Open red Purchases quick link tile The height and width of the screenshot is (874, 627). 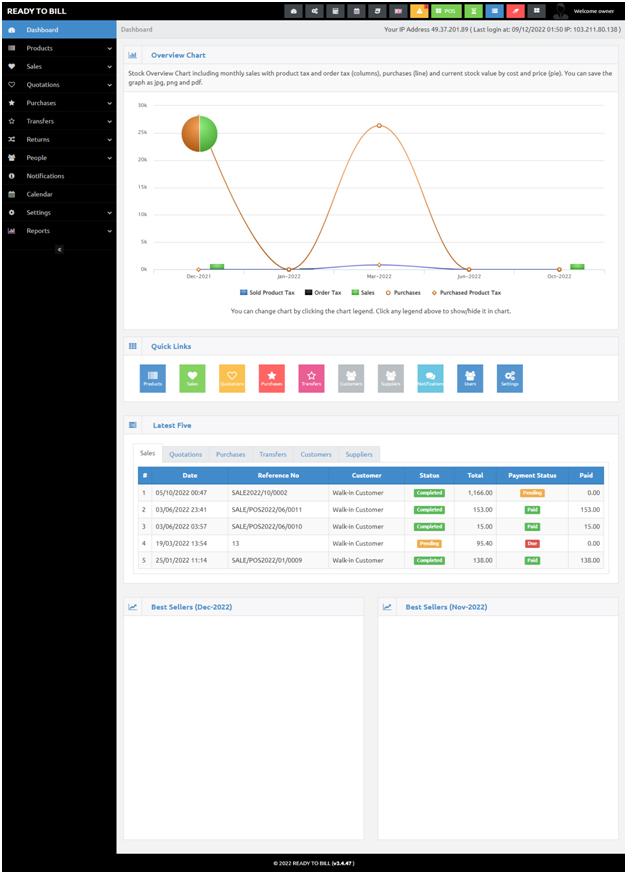[x=271, y=378]
